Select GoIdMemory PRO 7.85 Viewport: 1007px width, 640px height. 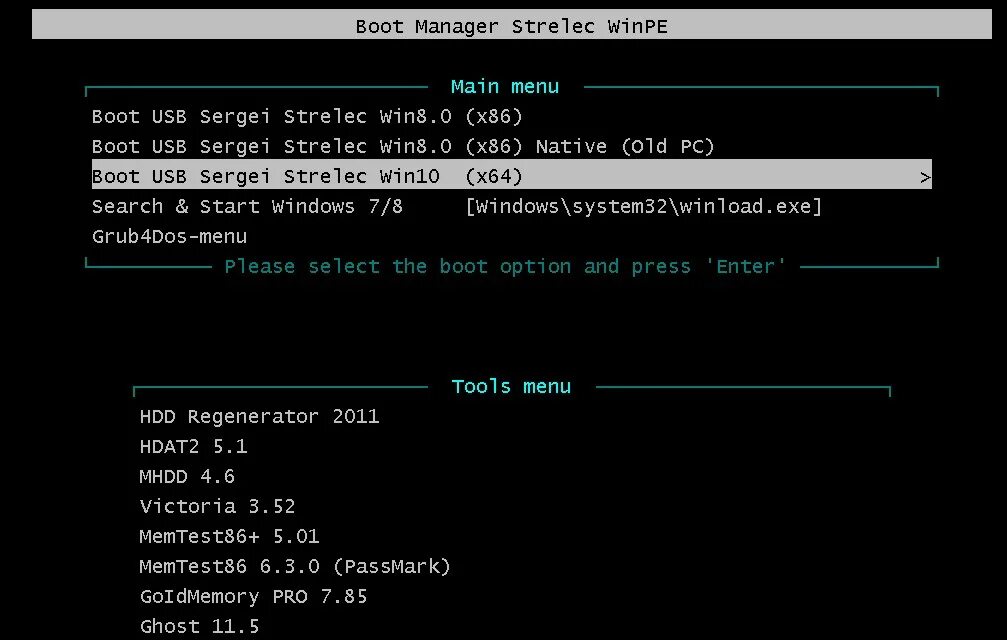click(x=252, y=596)
